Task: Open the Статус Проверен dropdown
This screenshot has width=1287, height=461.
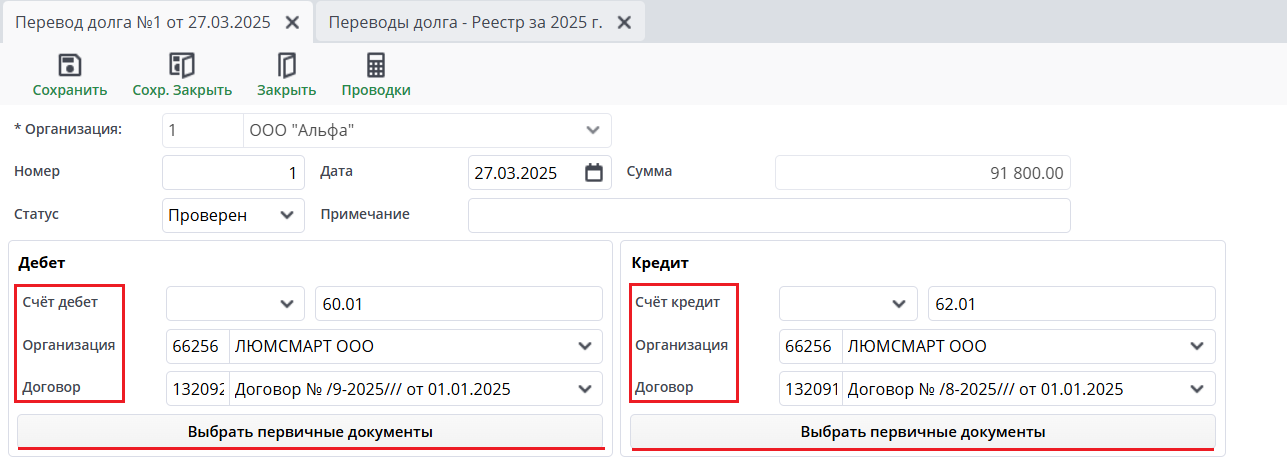Action: [288, 215]
